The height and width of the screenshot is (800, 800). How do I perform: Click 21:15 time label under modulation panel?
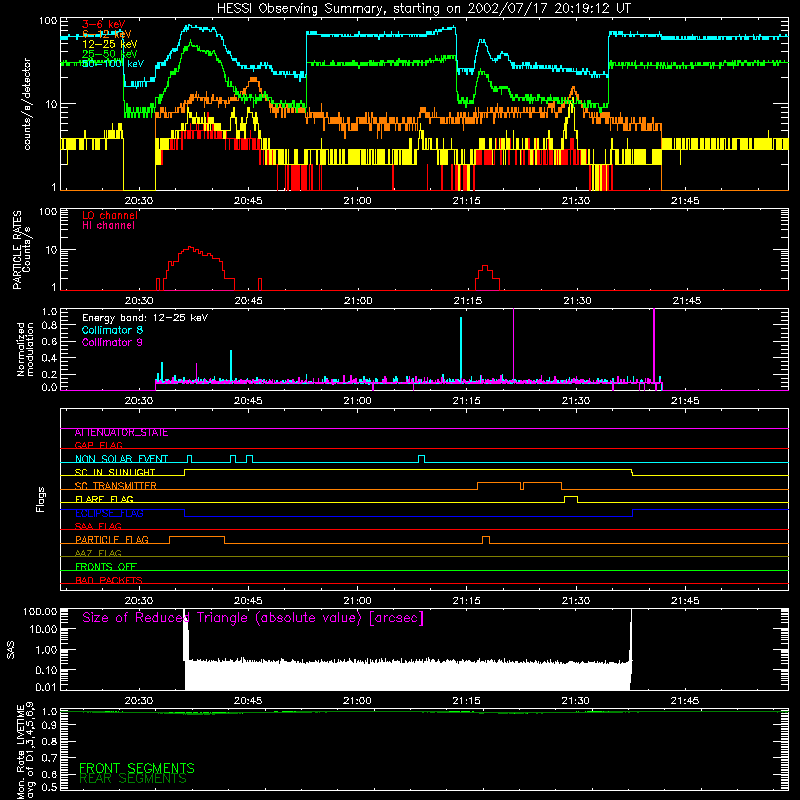pyautogui.click(x=466, y=401)
